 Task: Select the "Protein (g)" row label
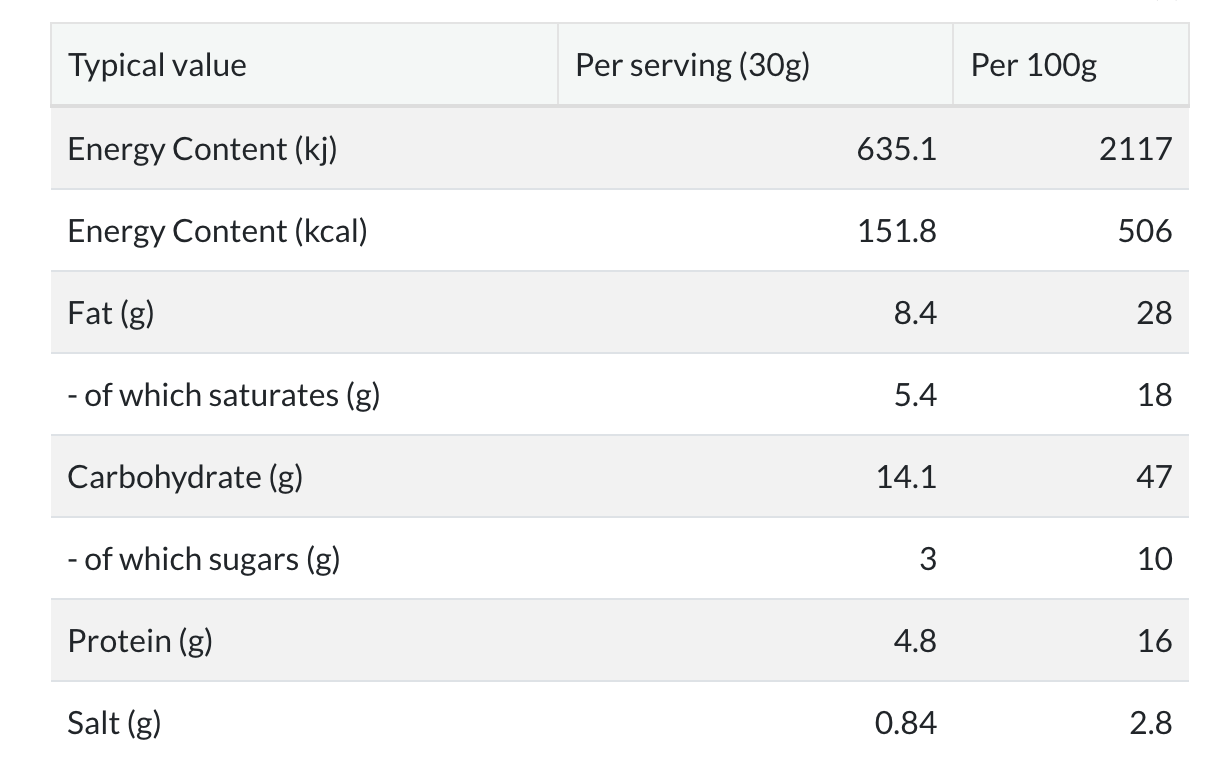(140, 641)
